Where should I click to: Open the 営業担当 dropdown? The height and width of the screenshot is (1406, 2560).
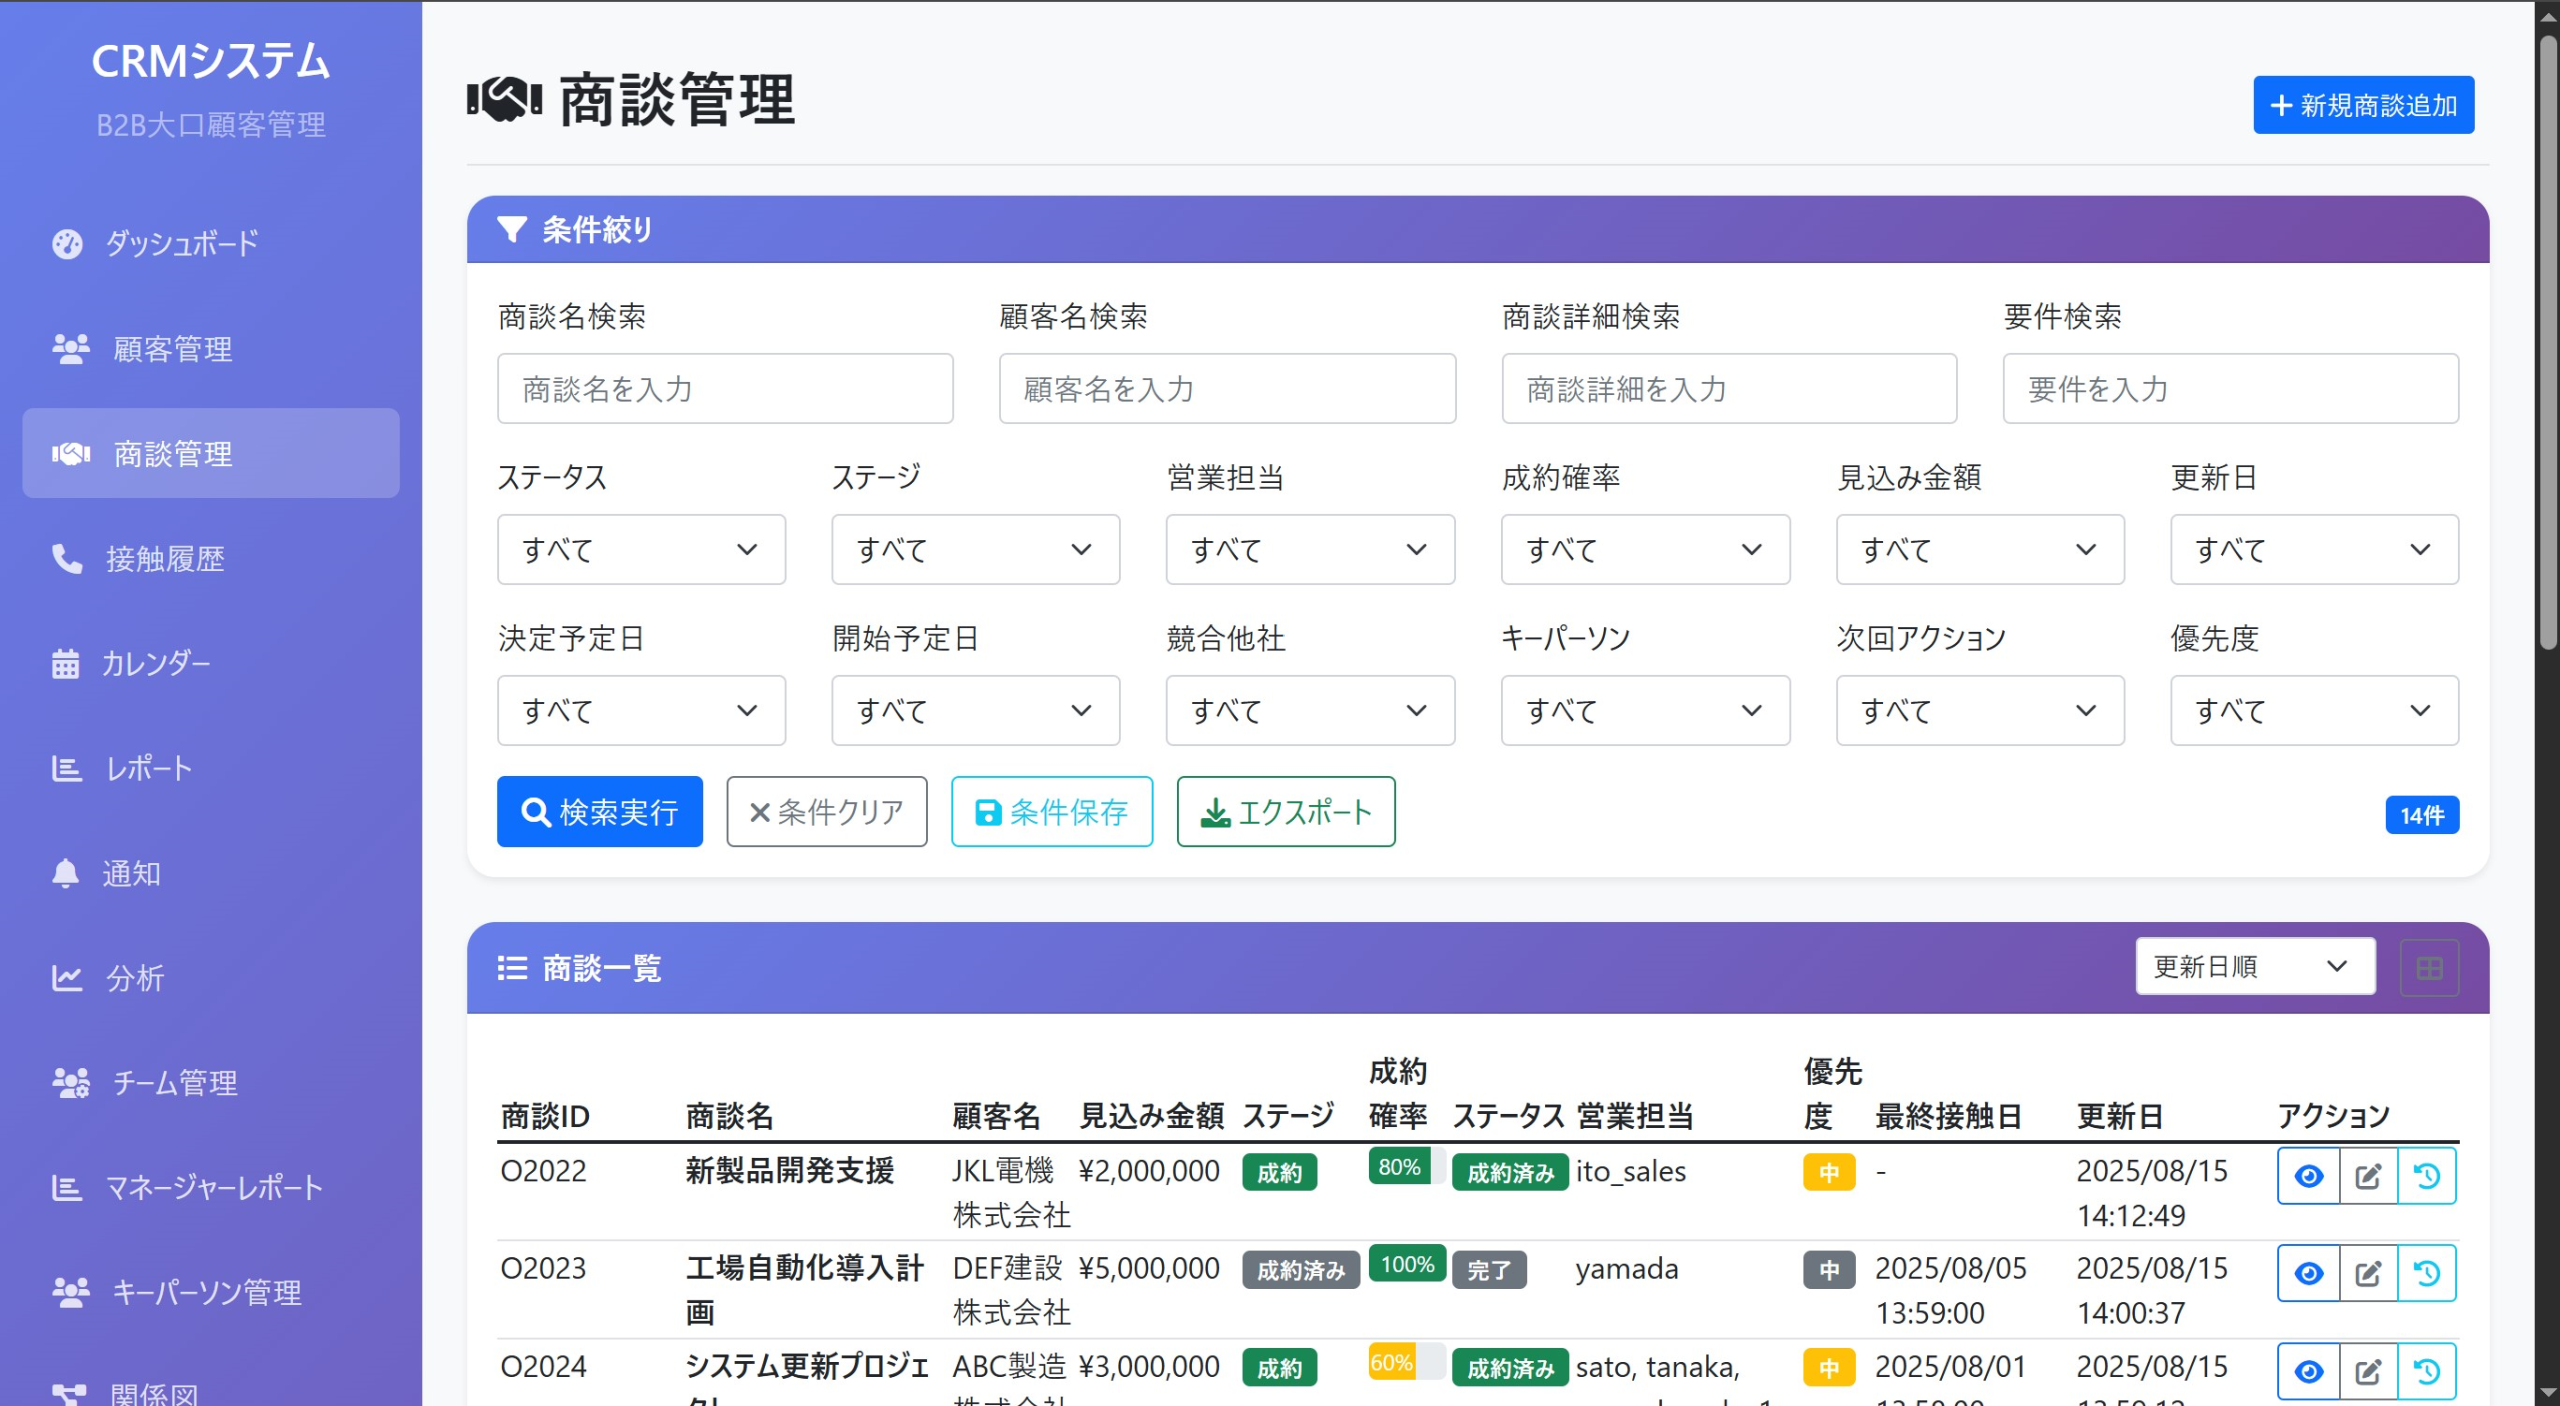coord(1311,549)
